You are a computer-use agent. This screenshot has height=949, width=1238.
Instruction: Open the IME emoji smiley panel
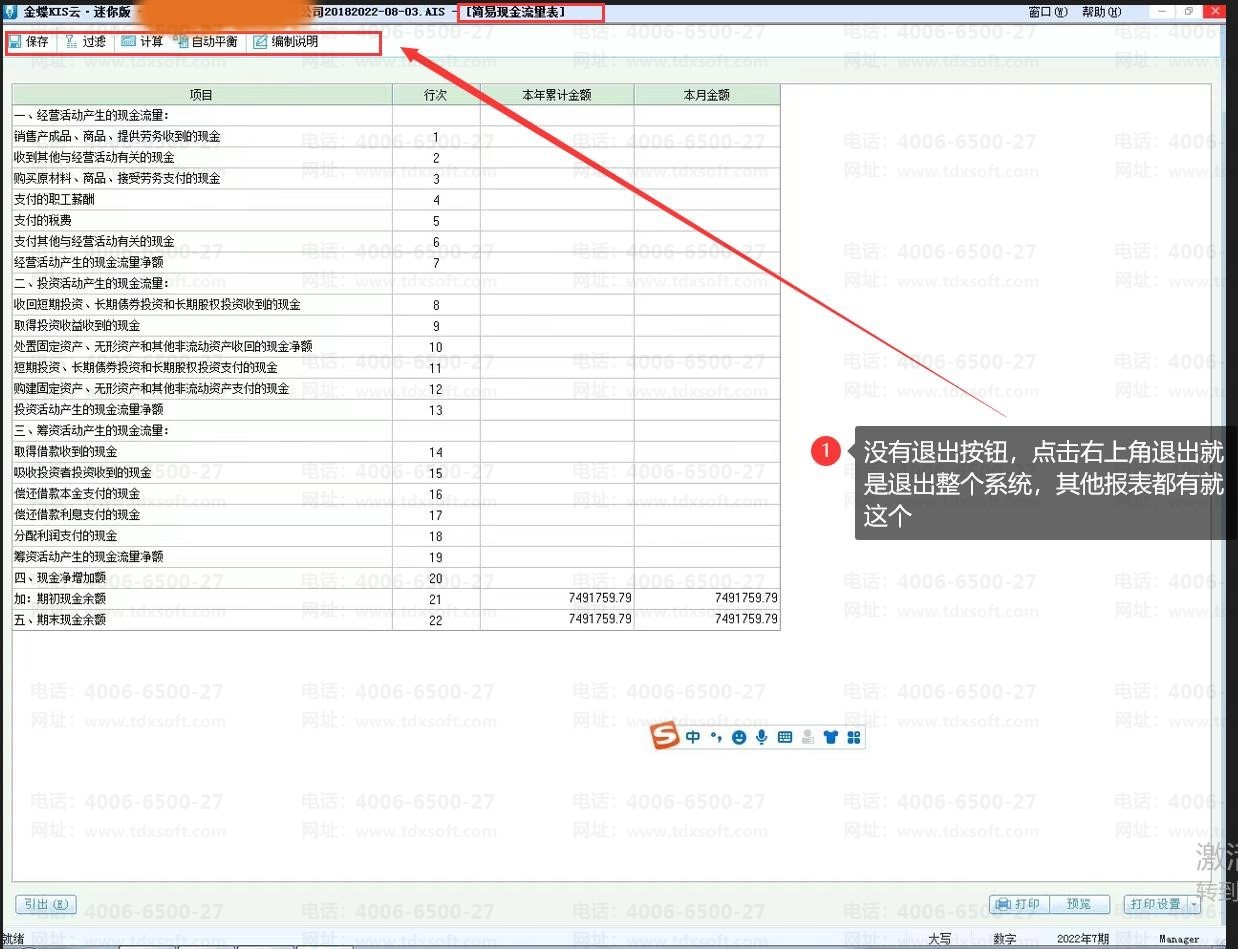point(739,737)
